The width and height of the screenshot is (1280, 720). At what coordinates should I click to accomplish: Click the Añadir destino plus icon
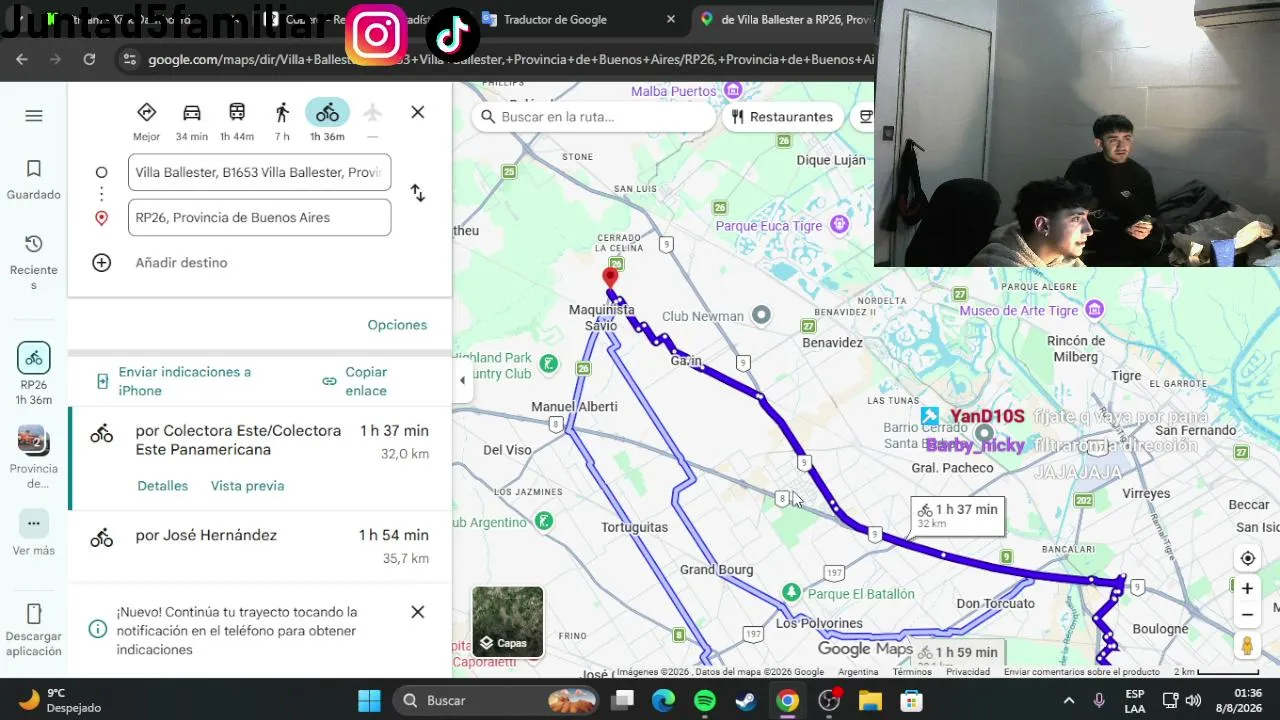pos(101,262)
